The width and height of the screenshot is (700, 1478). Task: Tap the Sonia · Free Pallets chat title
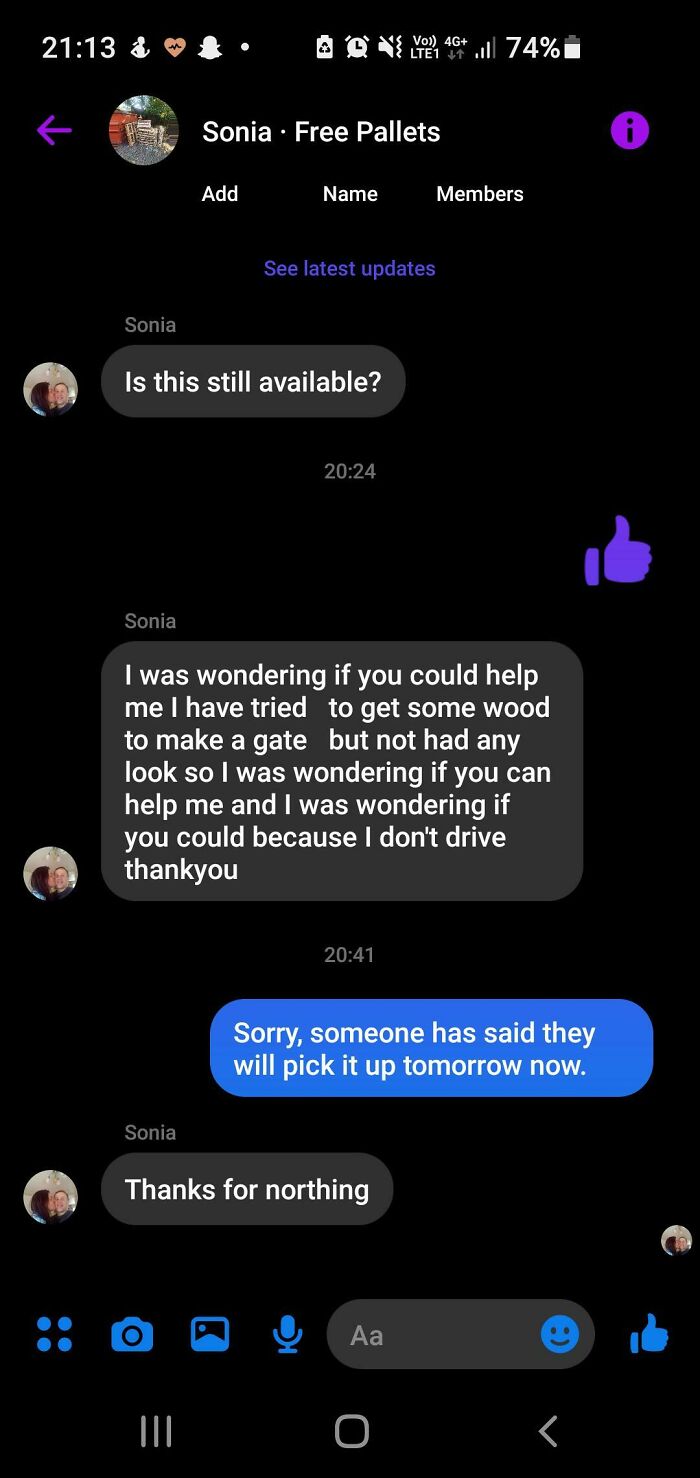320,131
